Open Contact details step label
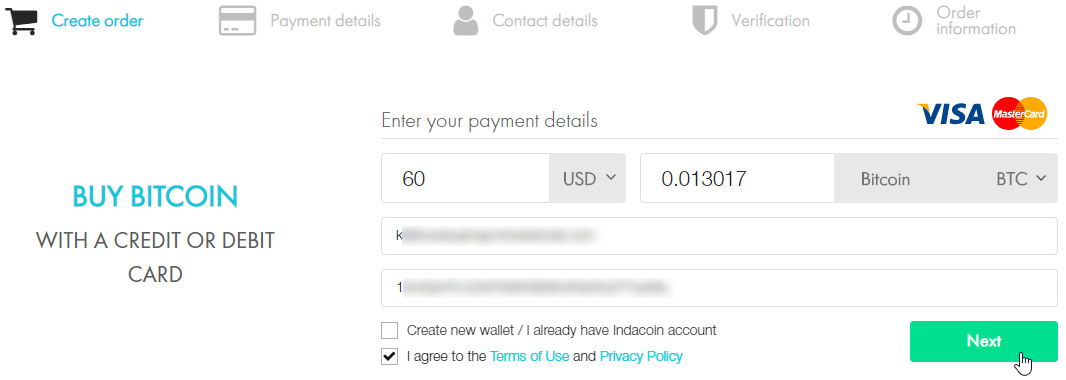This screenshot has height=380, width=1066. (545, 21)
